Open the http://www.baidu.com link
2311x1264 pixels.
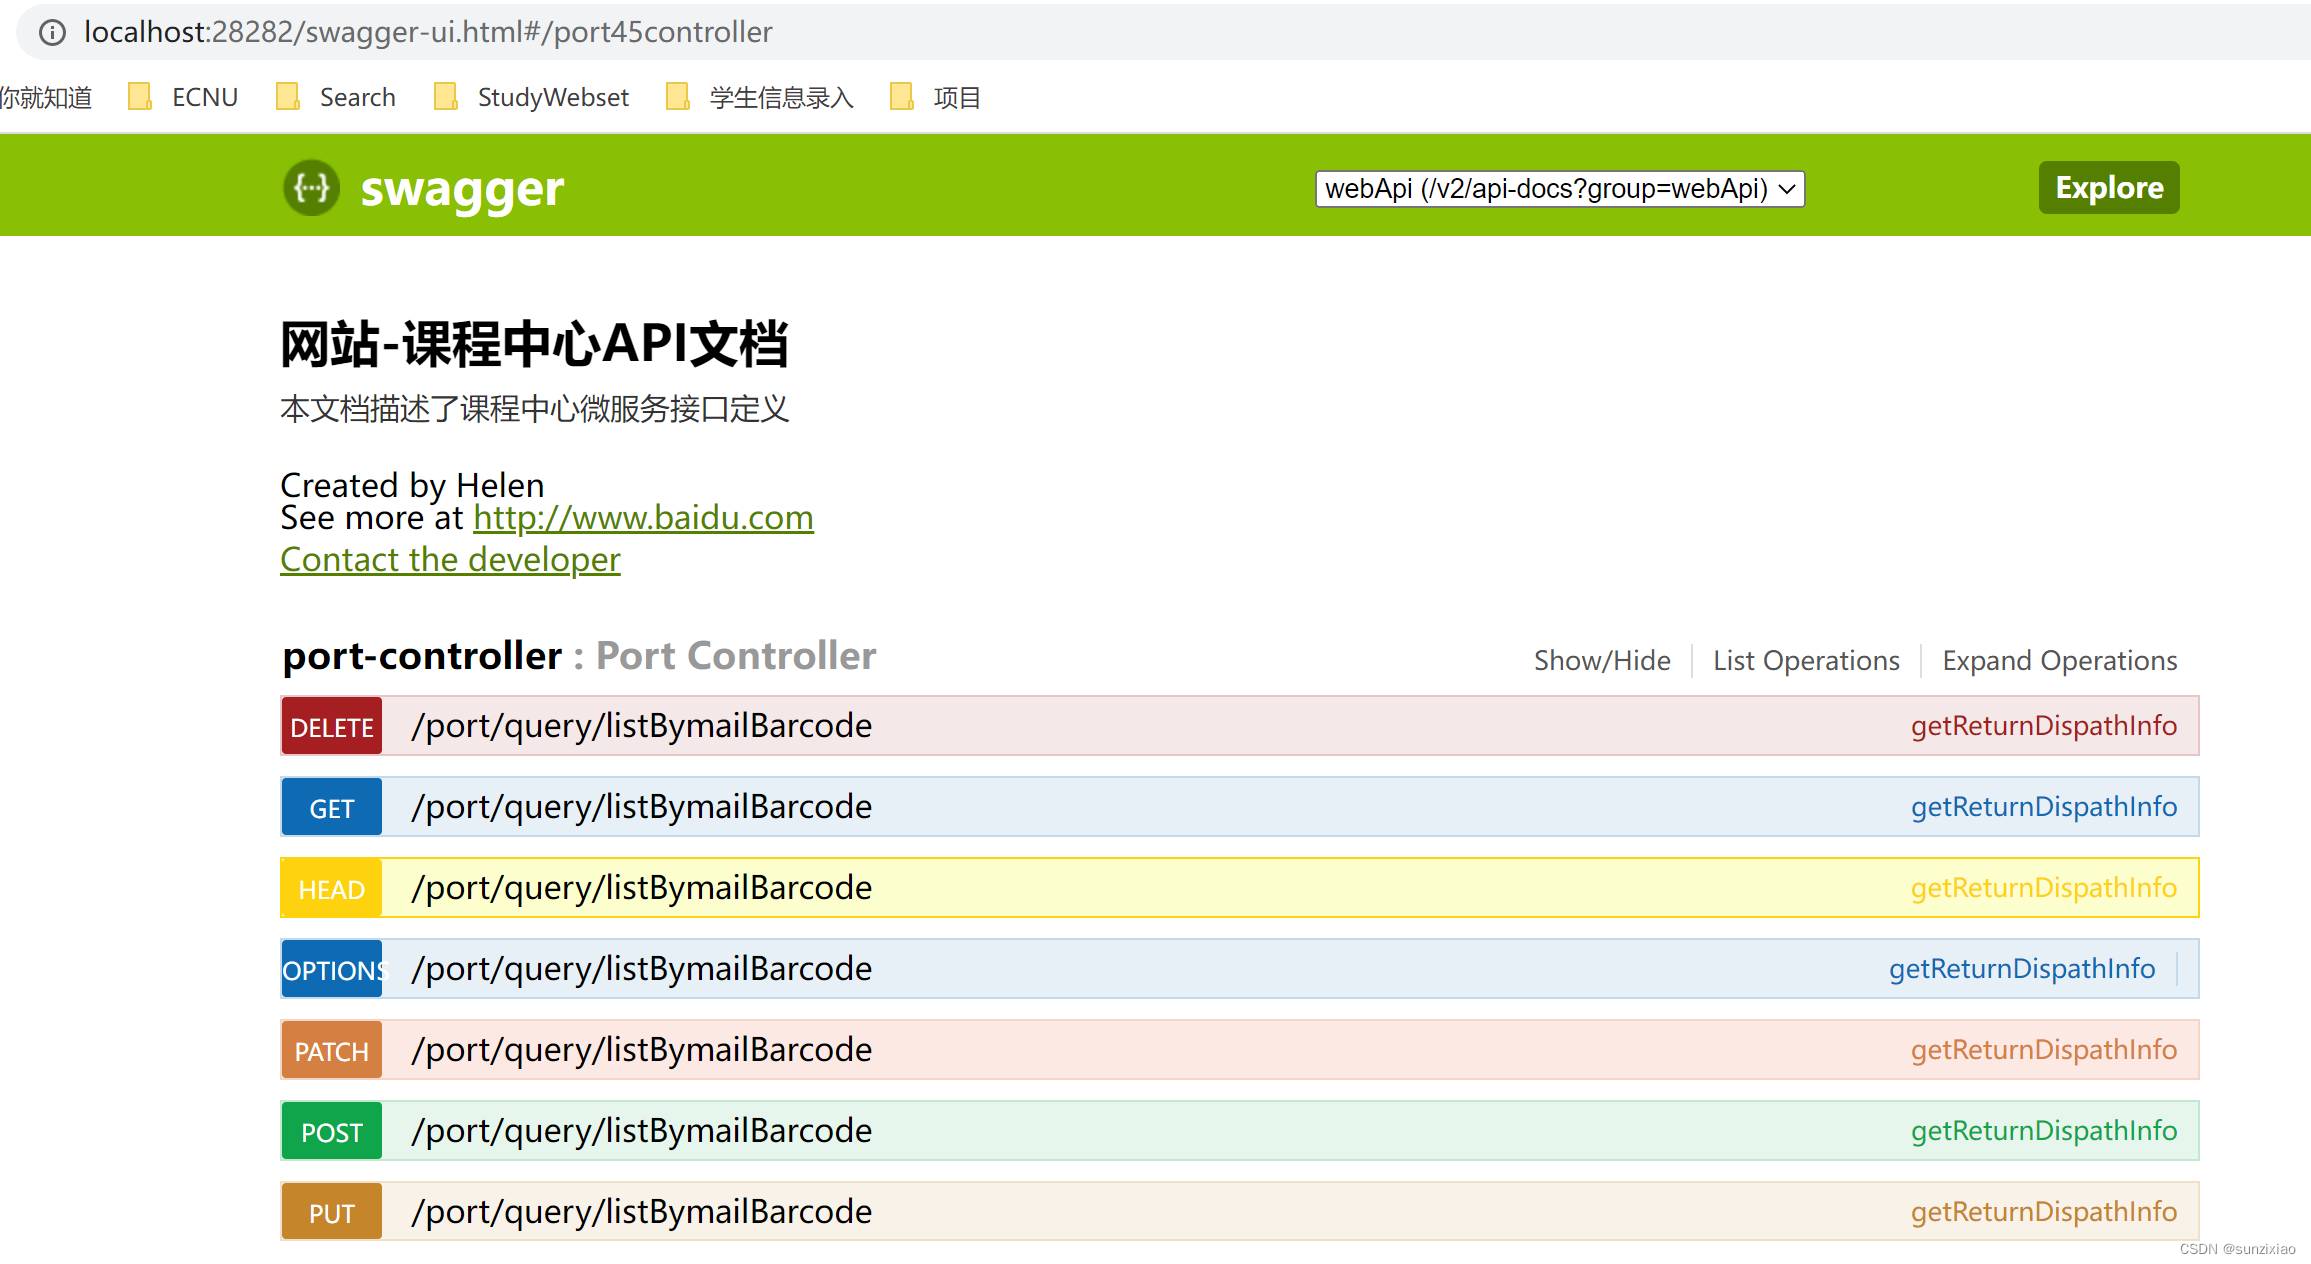click(x=643, y=518)
